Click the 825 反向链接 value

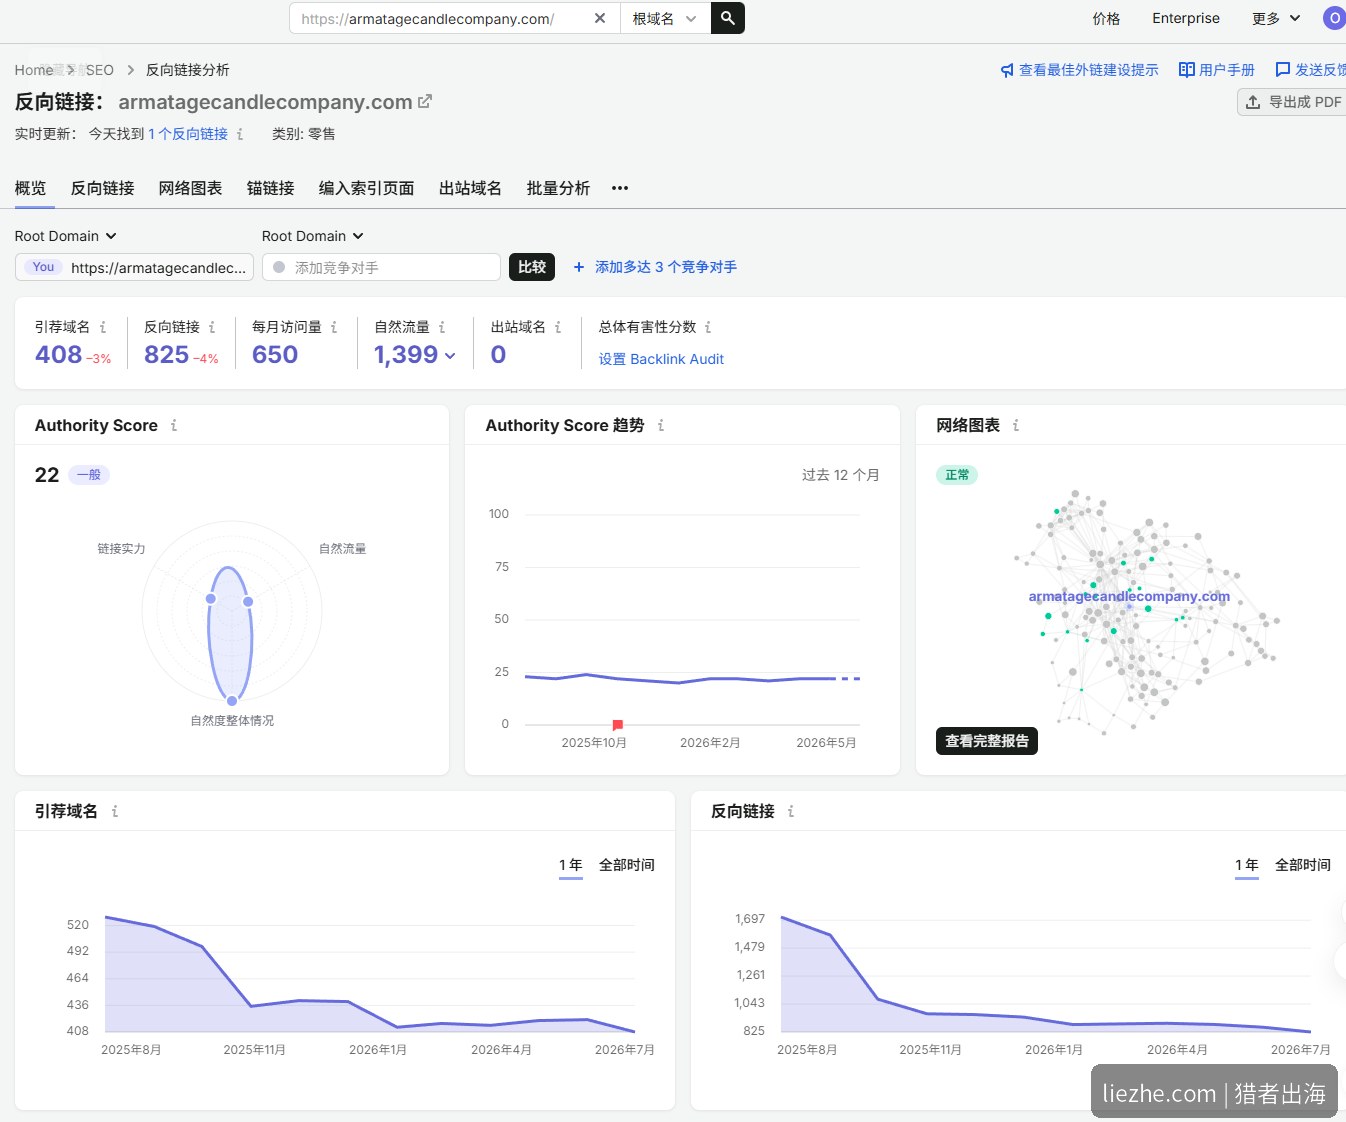click(166, 355)
